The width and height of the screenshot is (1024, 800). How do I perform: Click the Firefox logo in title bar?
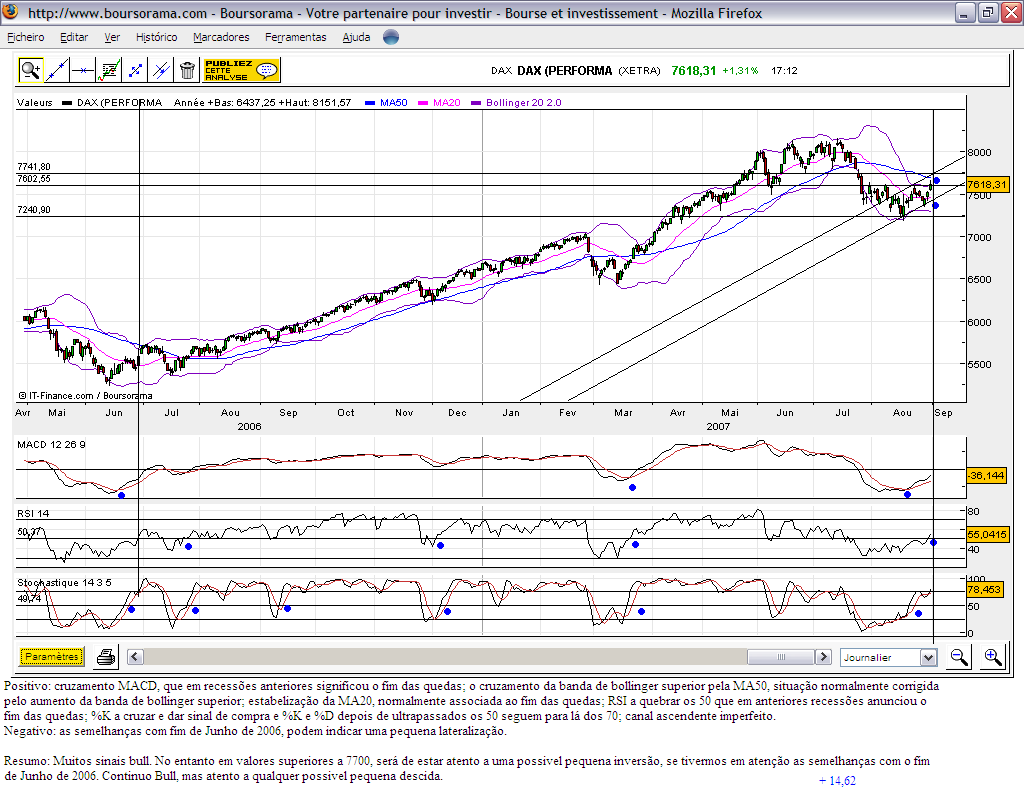point(11,12)
